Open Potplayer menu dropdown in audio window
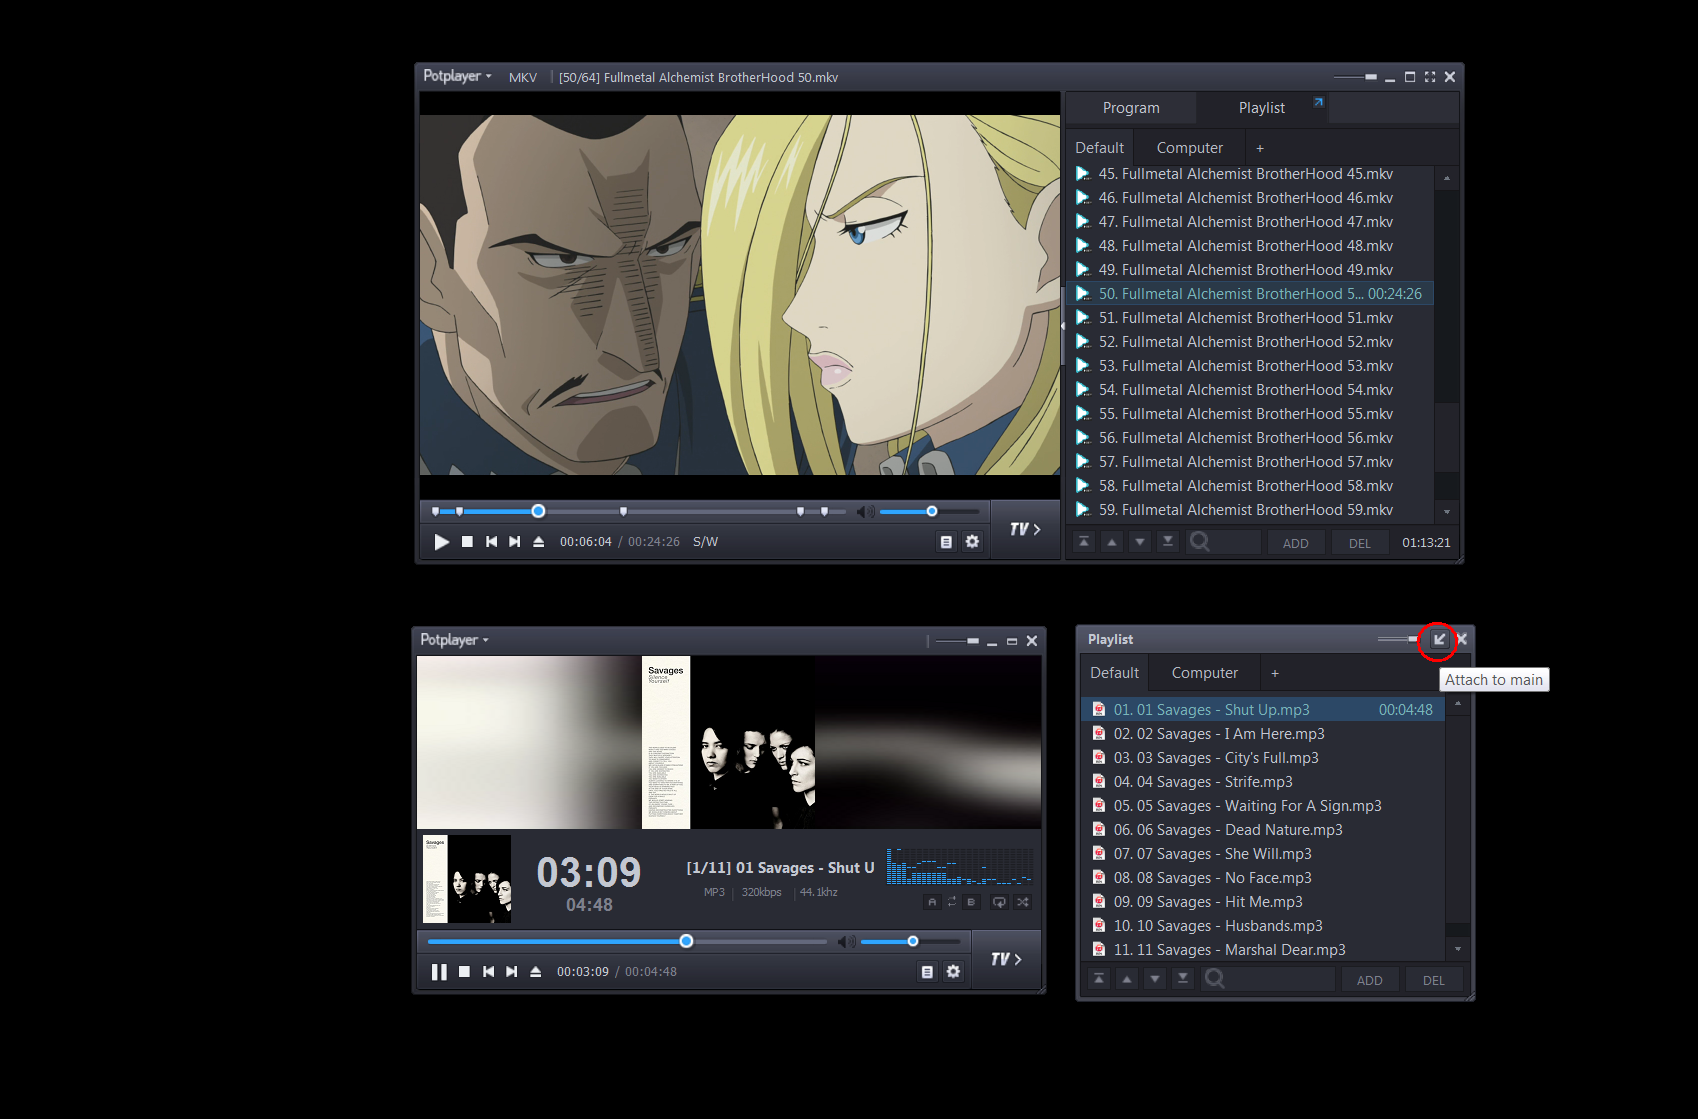The height and width of the screenshot is (1119, 1698). pos(454,640)
